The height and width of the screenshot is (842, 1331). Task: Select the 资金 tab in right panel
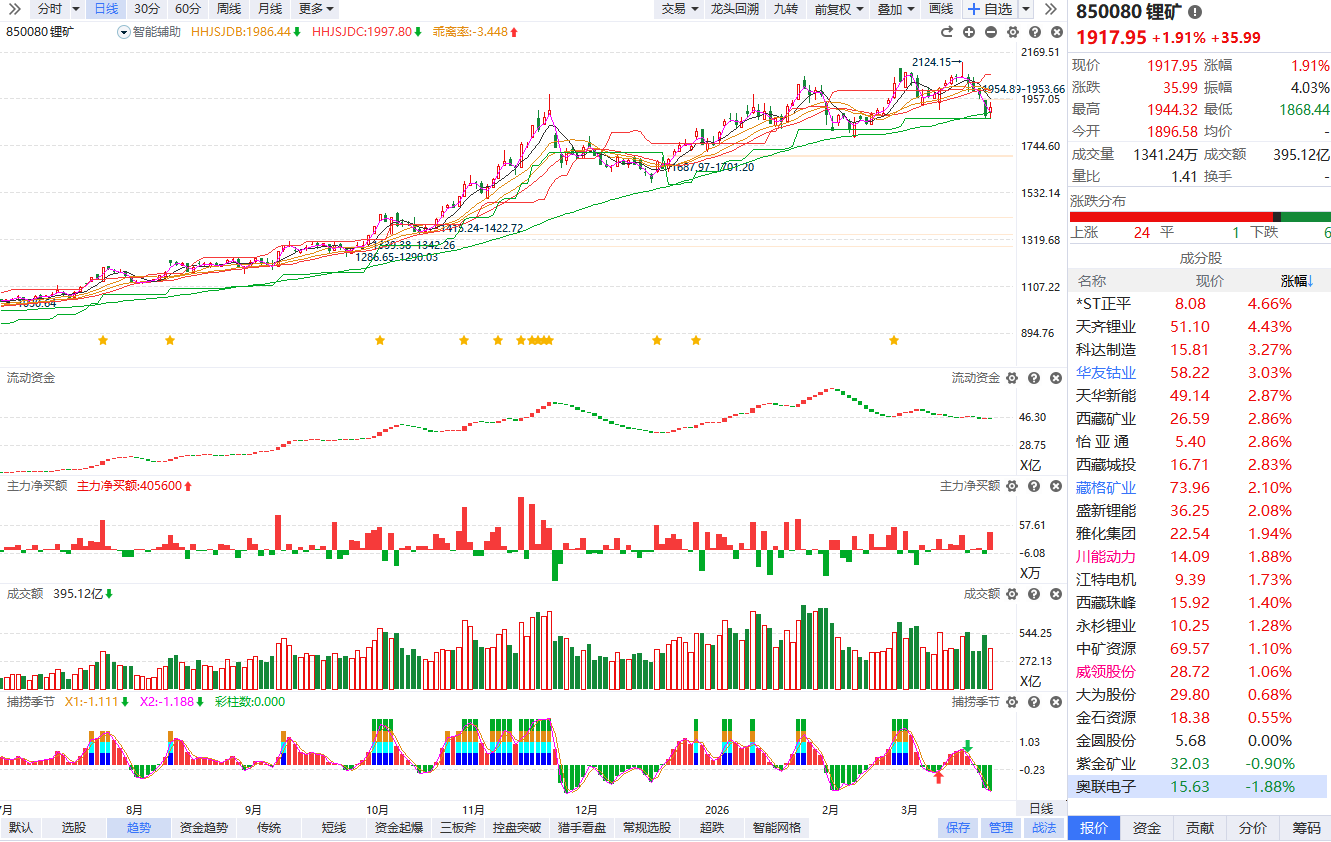(x=1147, y=828)
